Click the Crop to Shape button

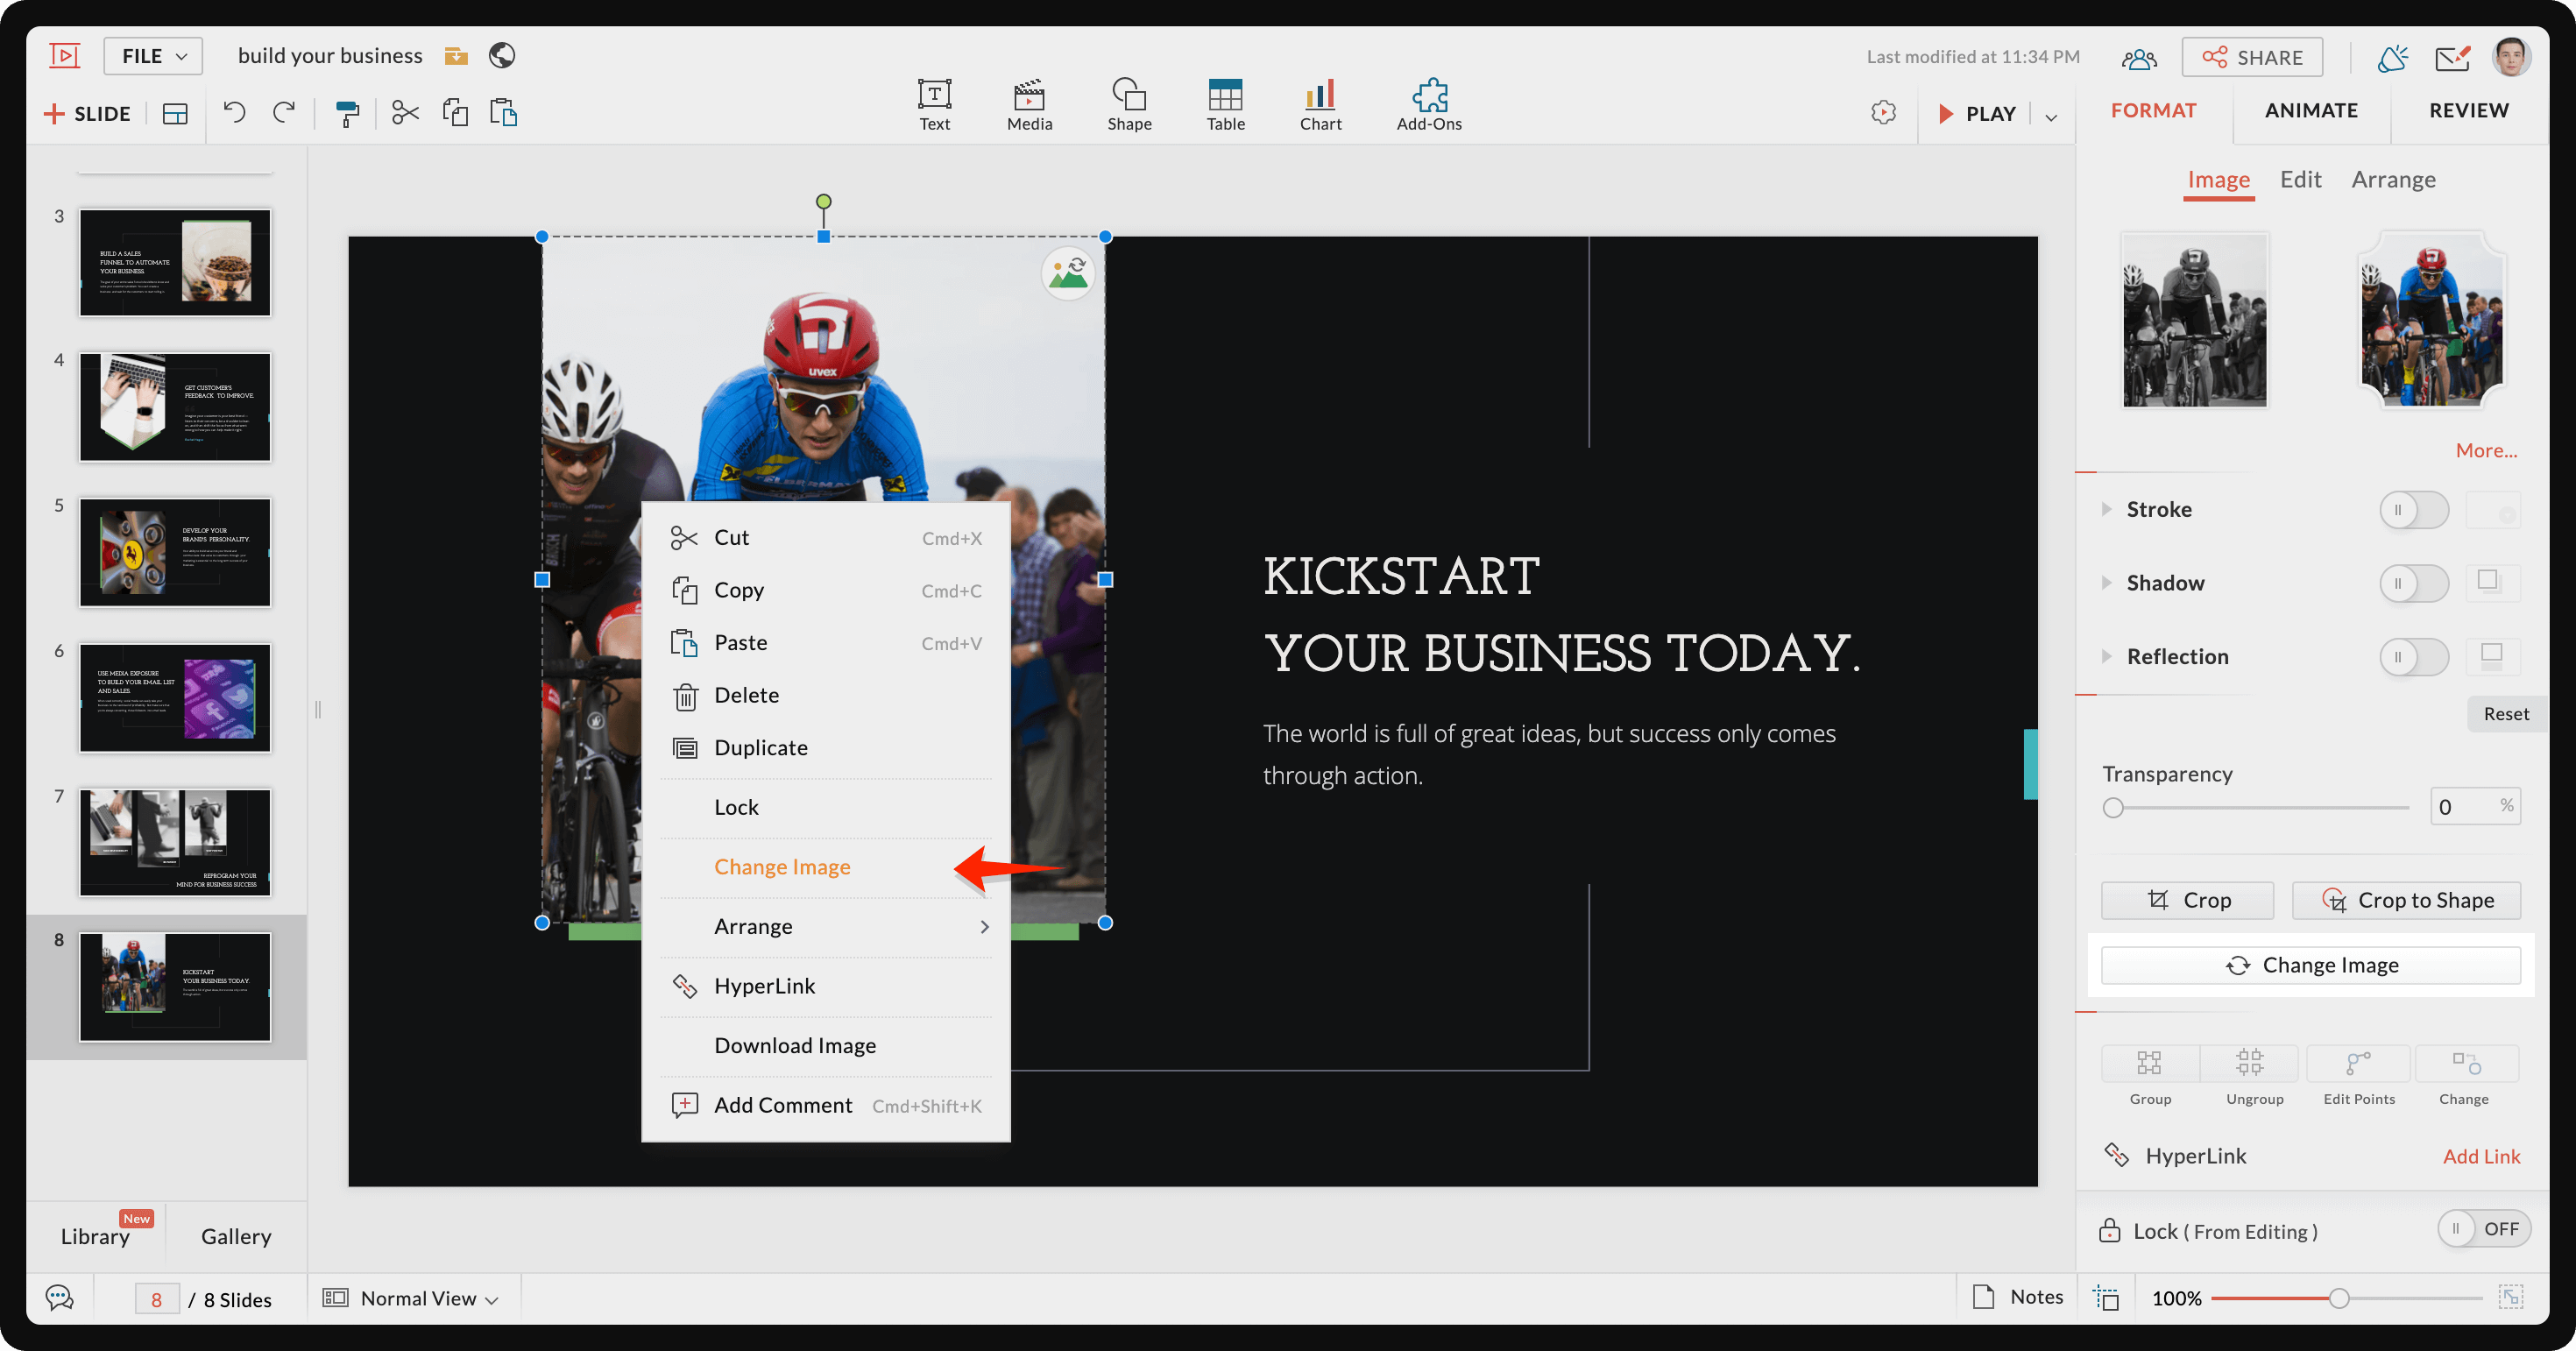(2406, 900)
